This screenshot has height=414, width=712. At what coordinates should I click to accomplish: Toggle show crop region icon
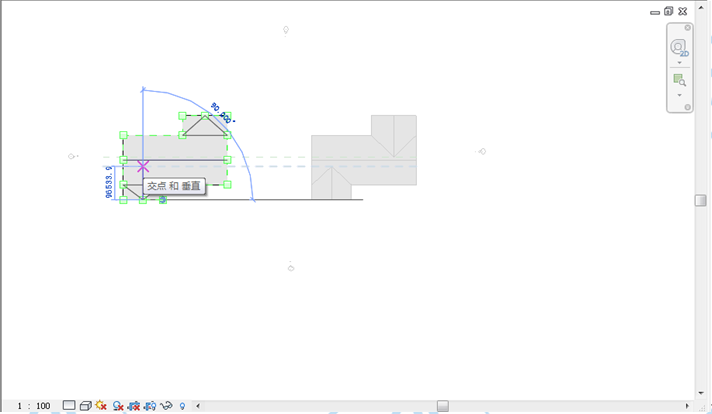(150, 406)
